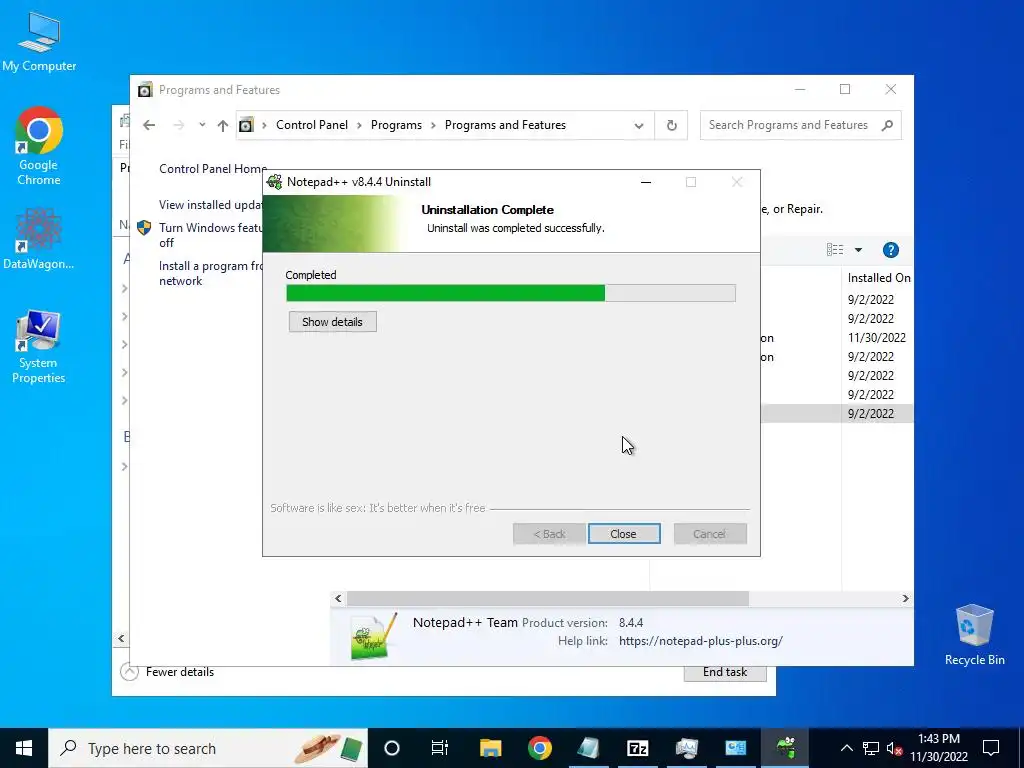Click End task in Task Manager

[x=725, y=672]
